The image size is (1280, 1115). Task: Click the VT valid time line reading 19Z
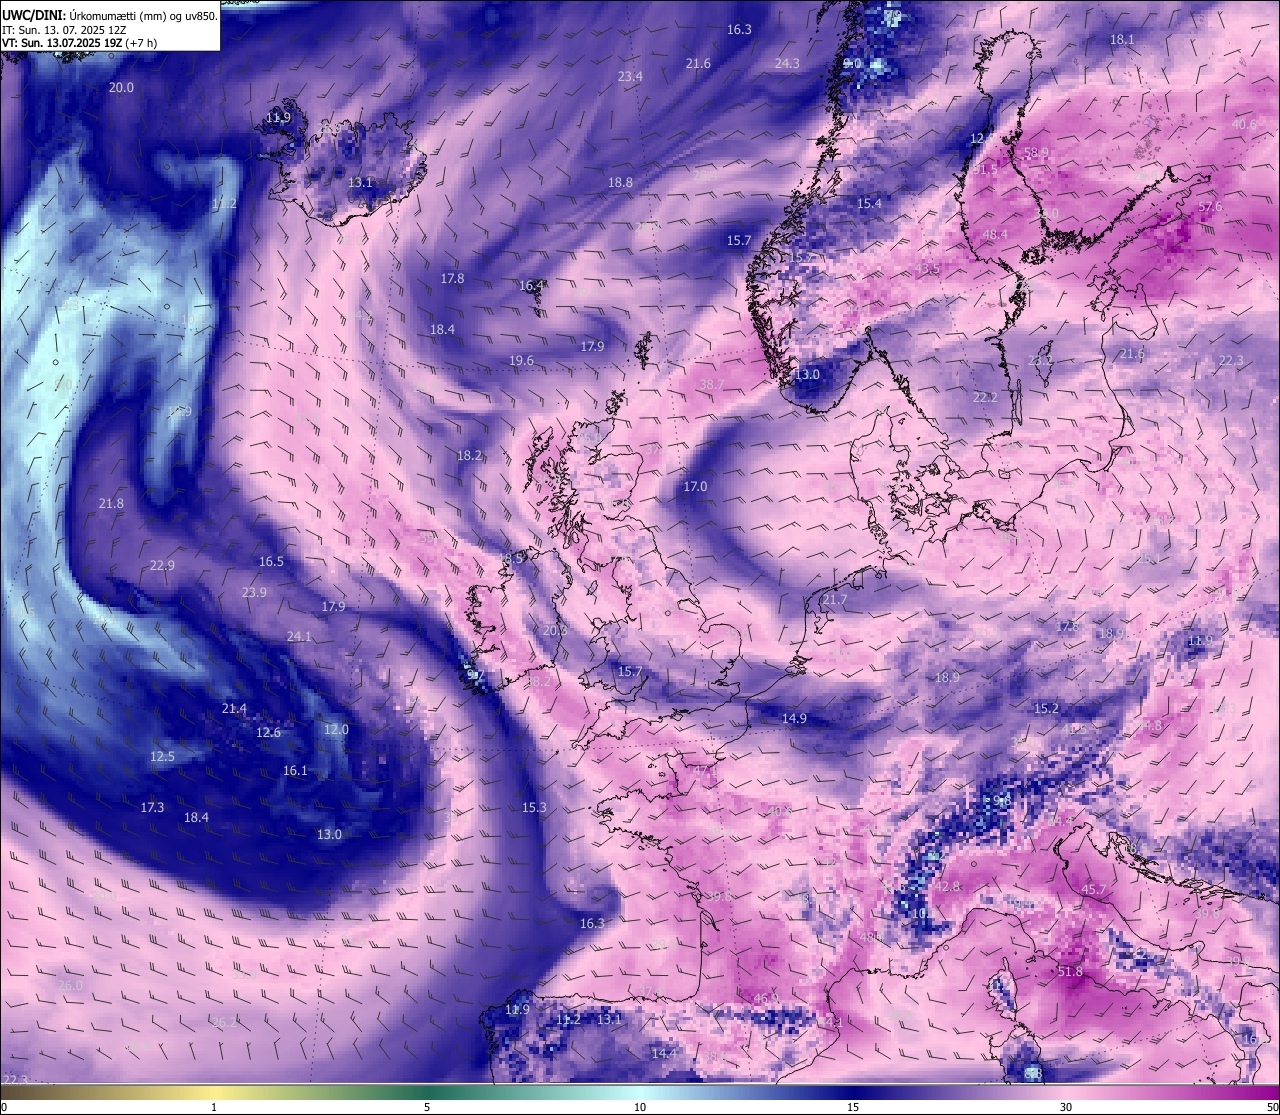click(80, 43)
